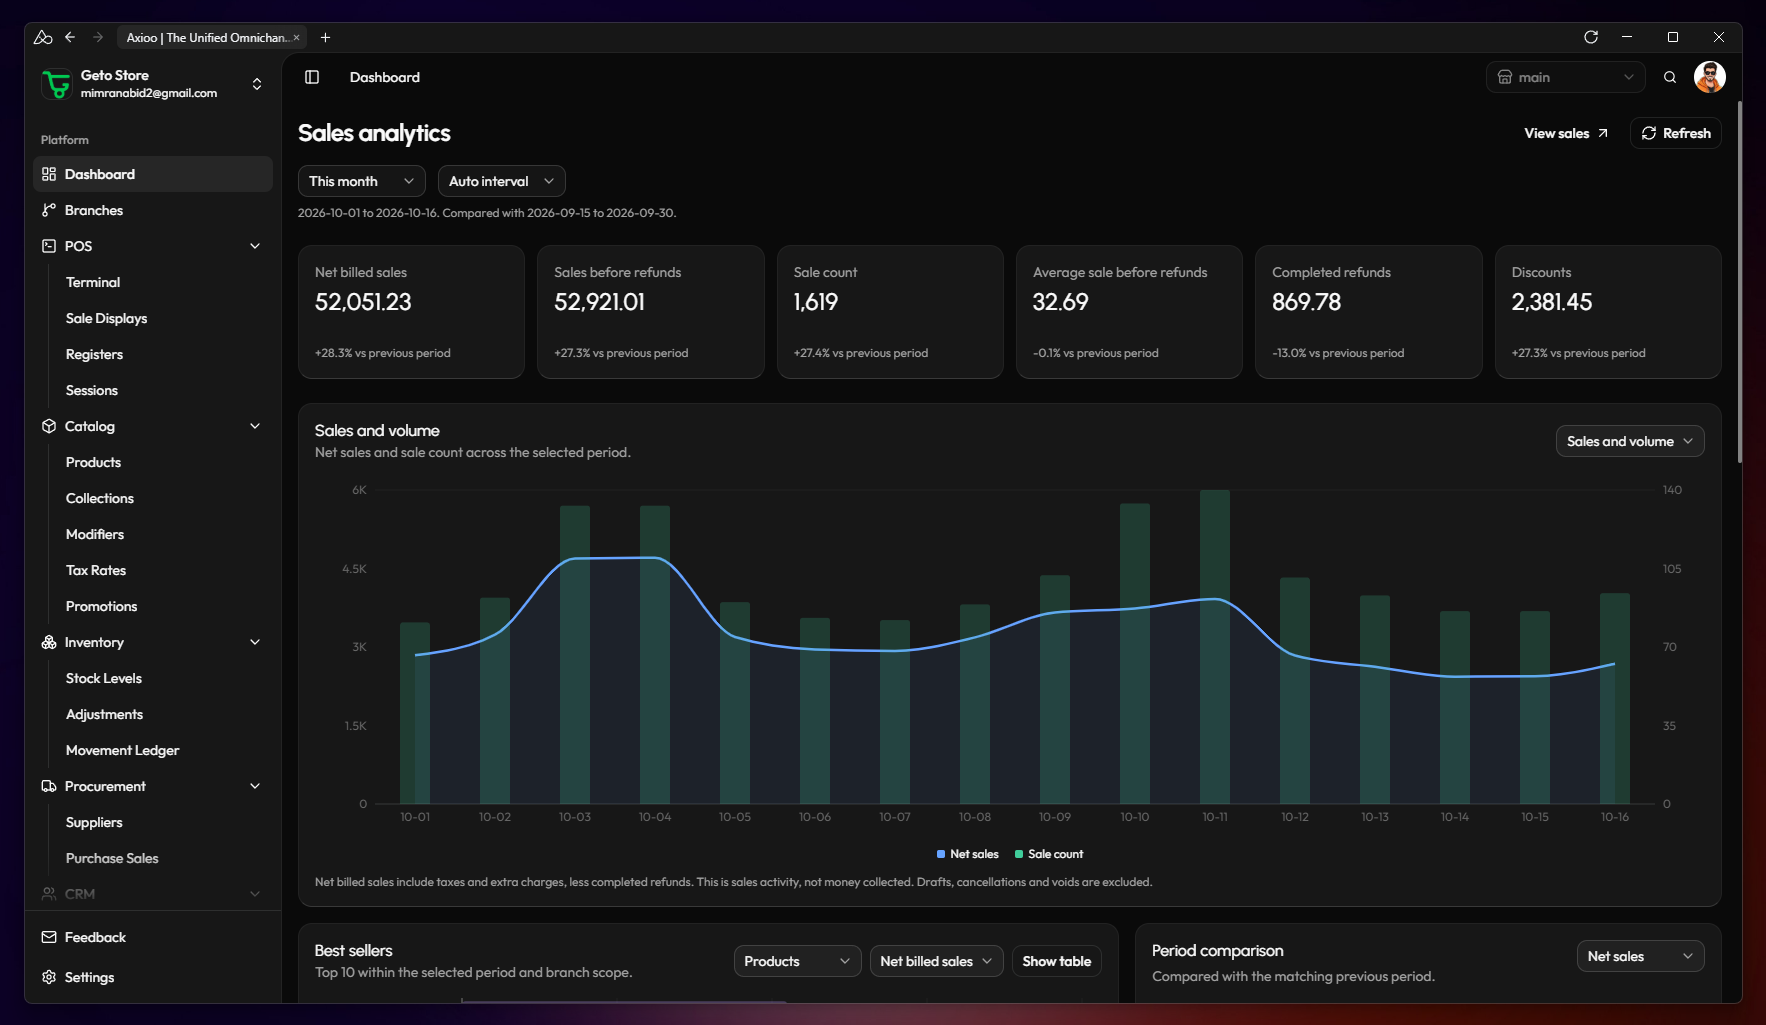Open a new tab with plus icon
1766x1025 pixels.
(325, 37)
